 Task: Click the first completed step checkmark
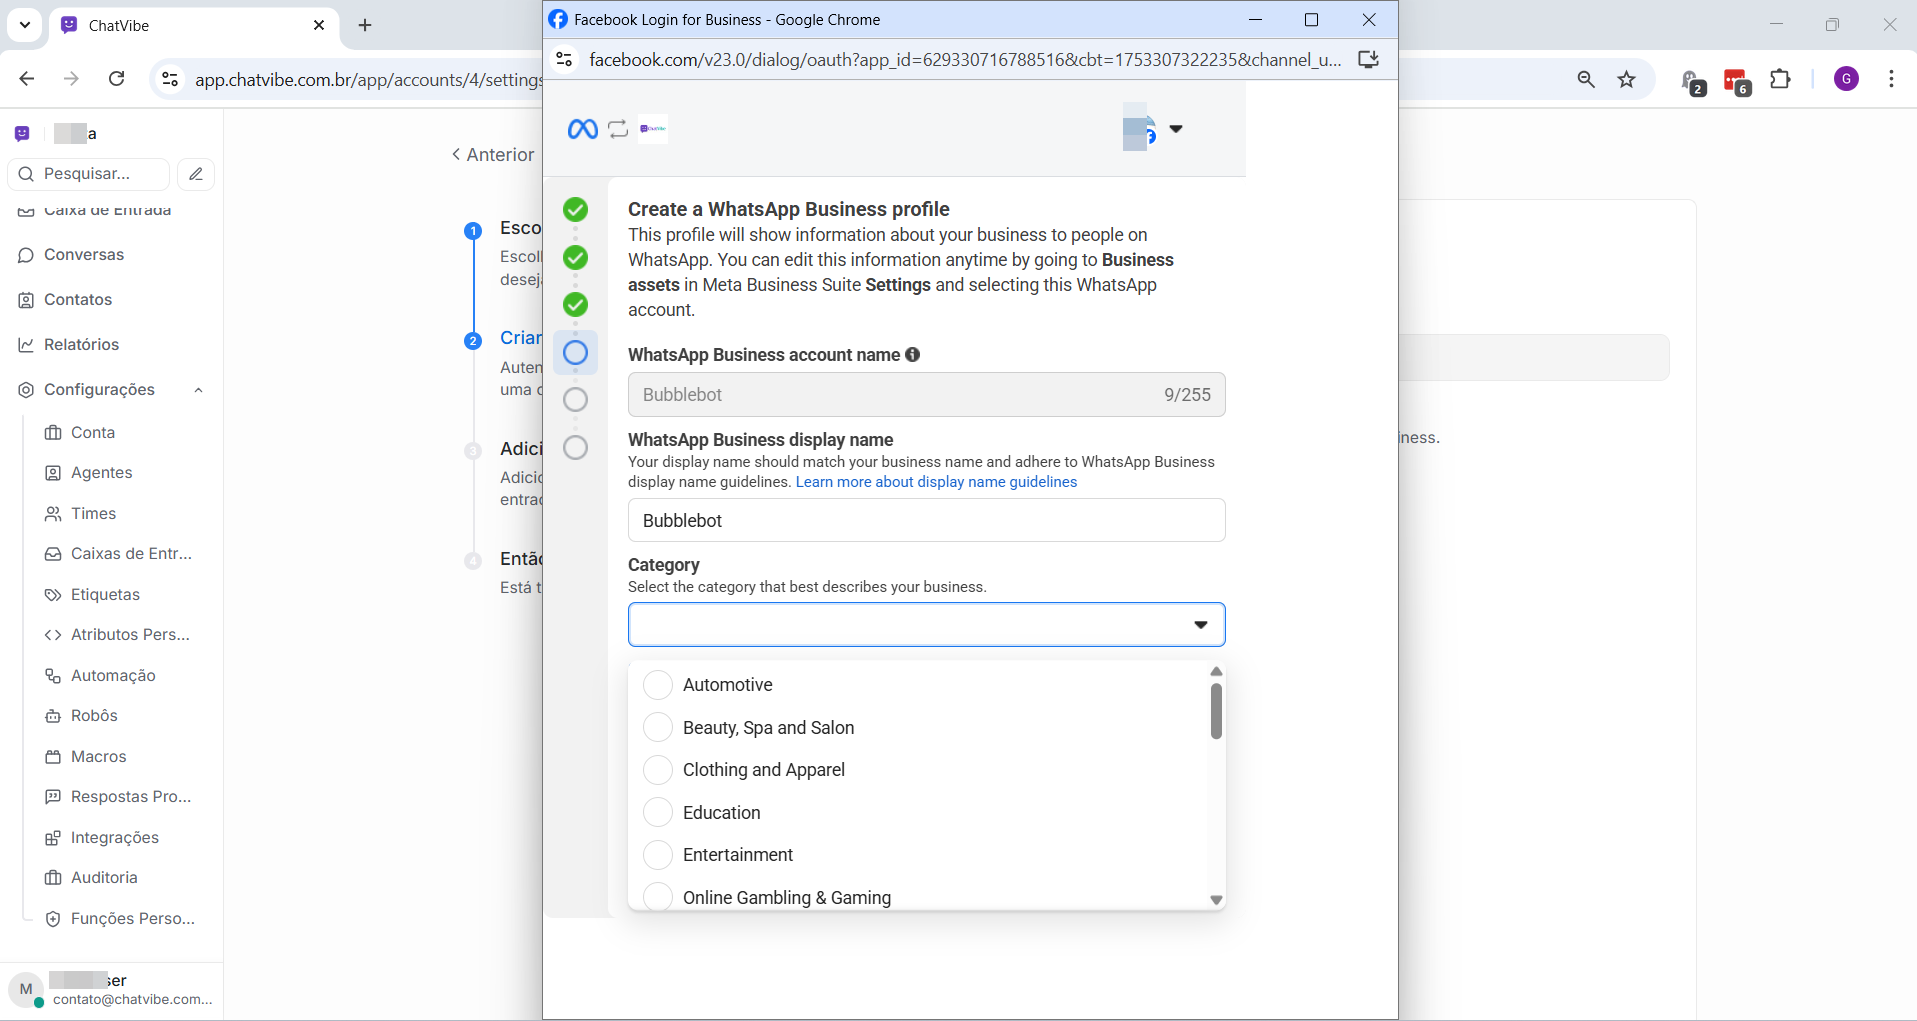(x=575, y=210)
